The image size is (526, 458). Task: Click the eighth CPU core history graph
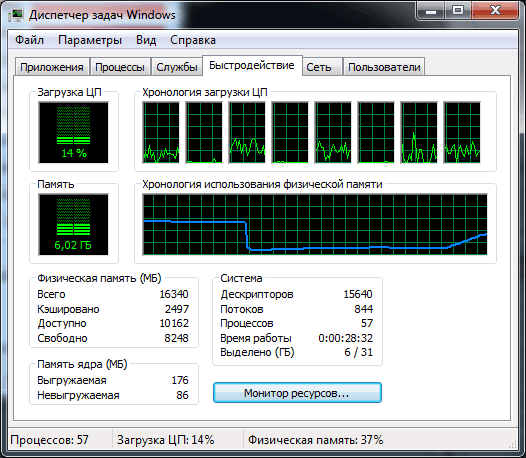coord(462,133)
